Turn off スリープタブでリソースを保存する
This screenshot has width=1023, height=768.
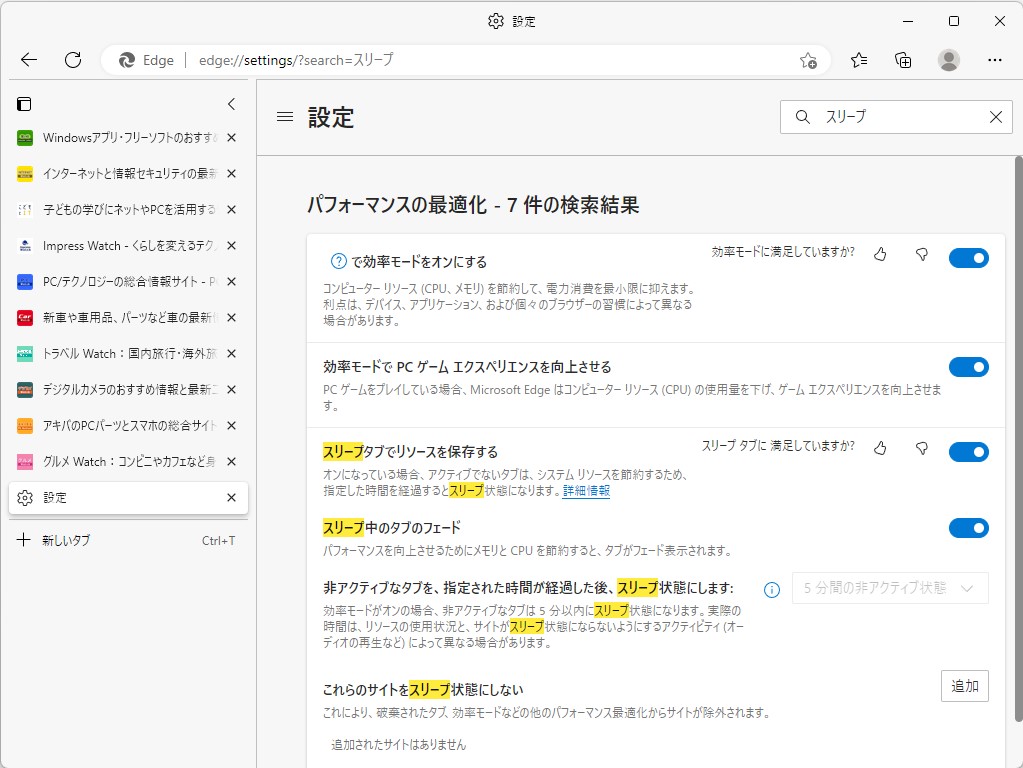tap(967, 451)
